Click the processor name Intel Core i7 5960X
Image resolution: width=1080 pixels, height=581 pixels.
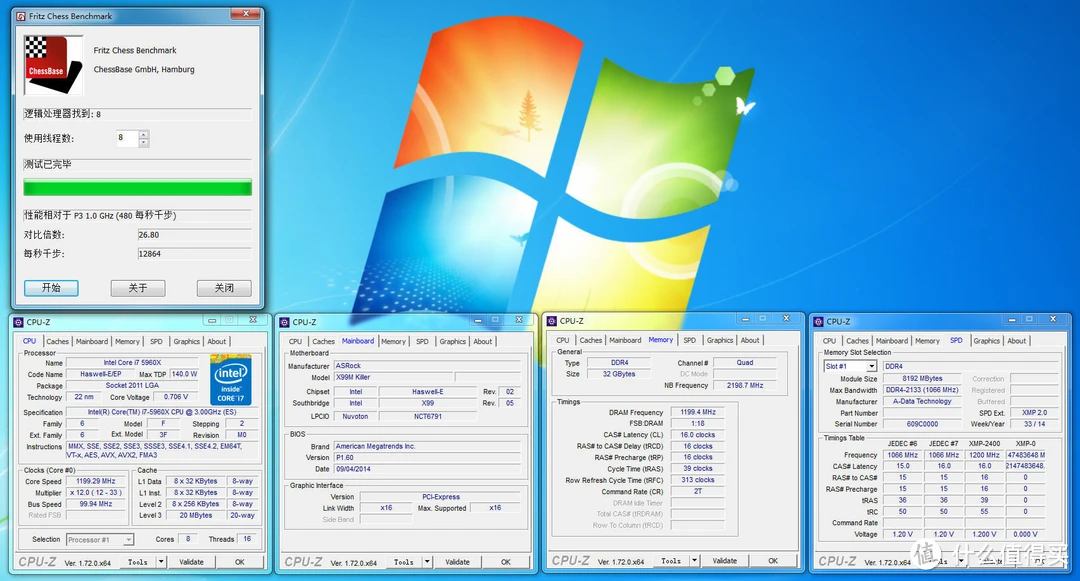point(132,363)
